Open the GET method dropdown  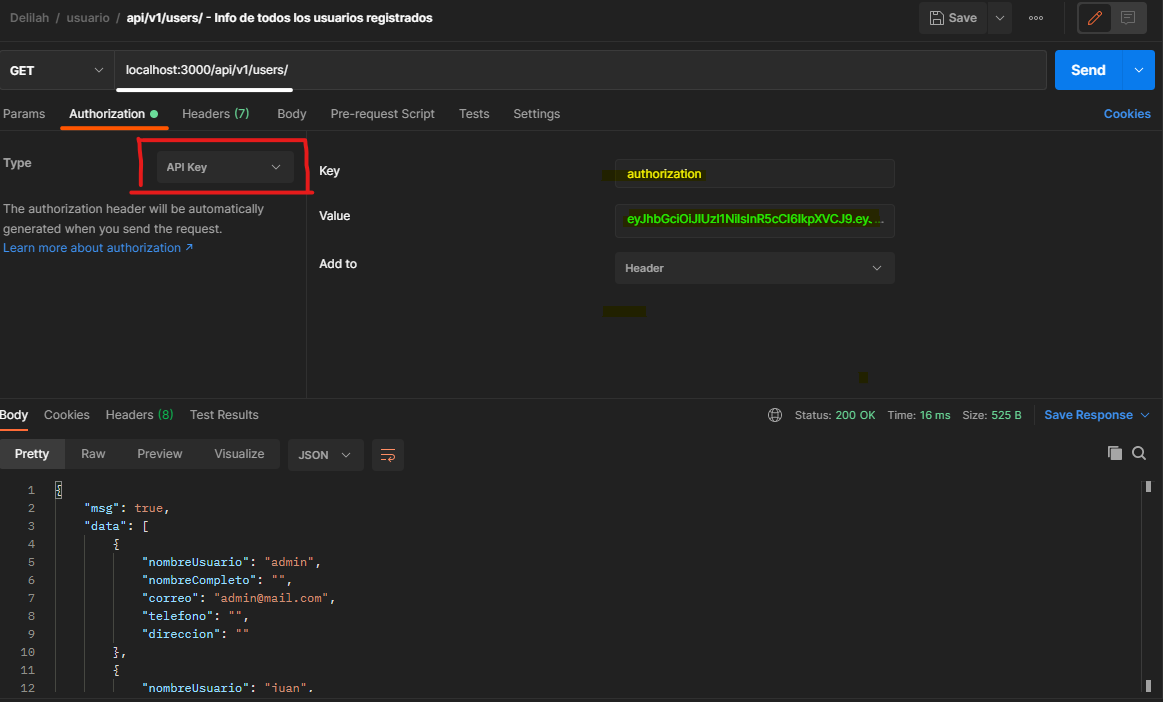coord(56,70)
